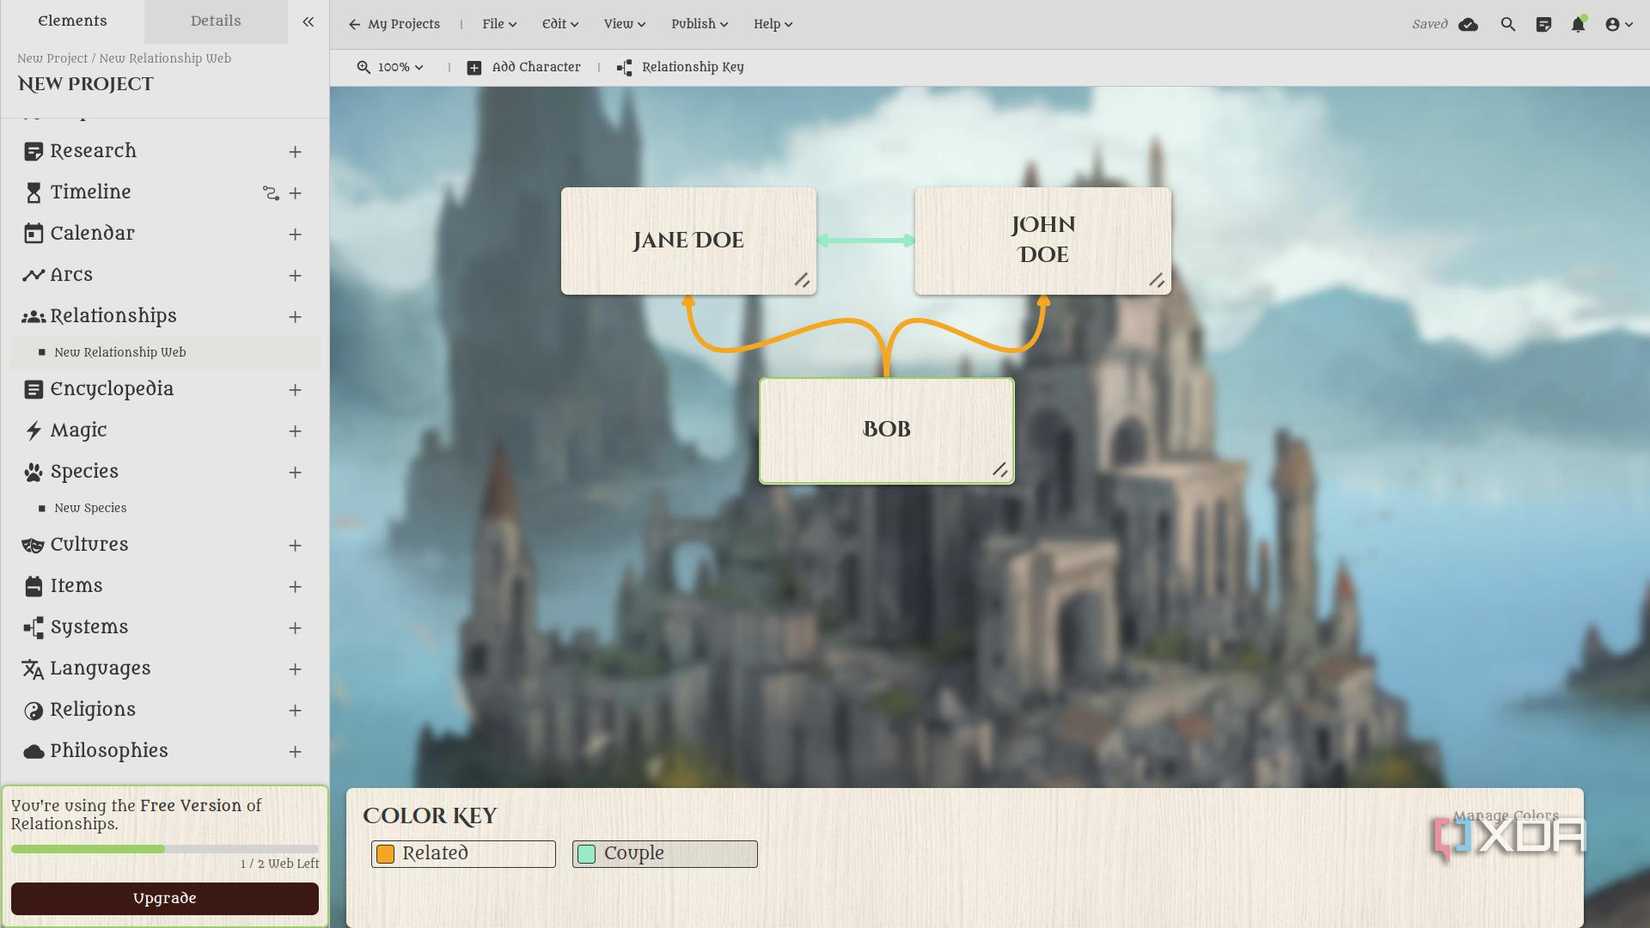Open search using the magnifier icon
The height and width of the screenshot is (928, 1650).
click(1508, 23)
